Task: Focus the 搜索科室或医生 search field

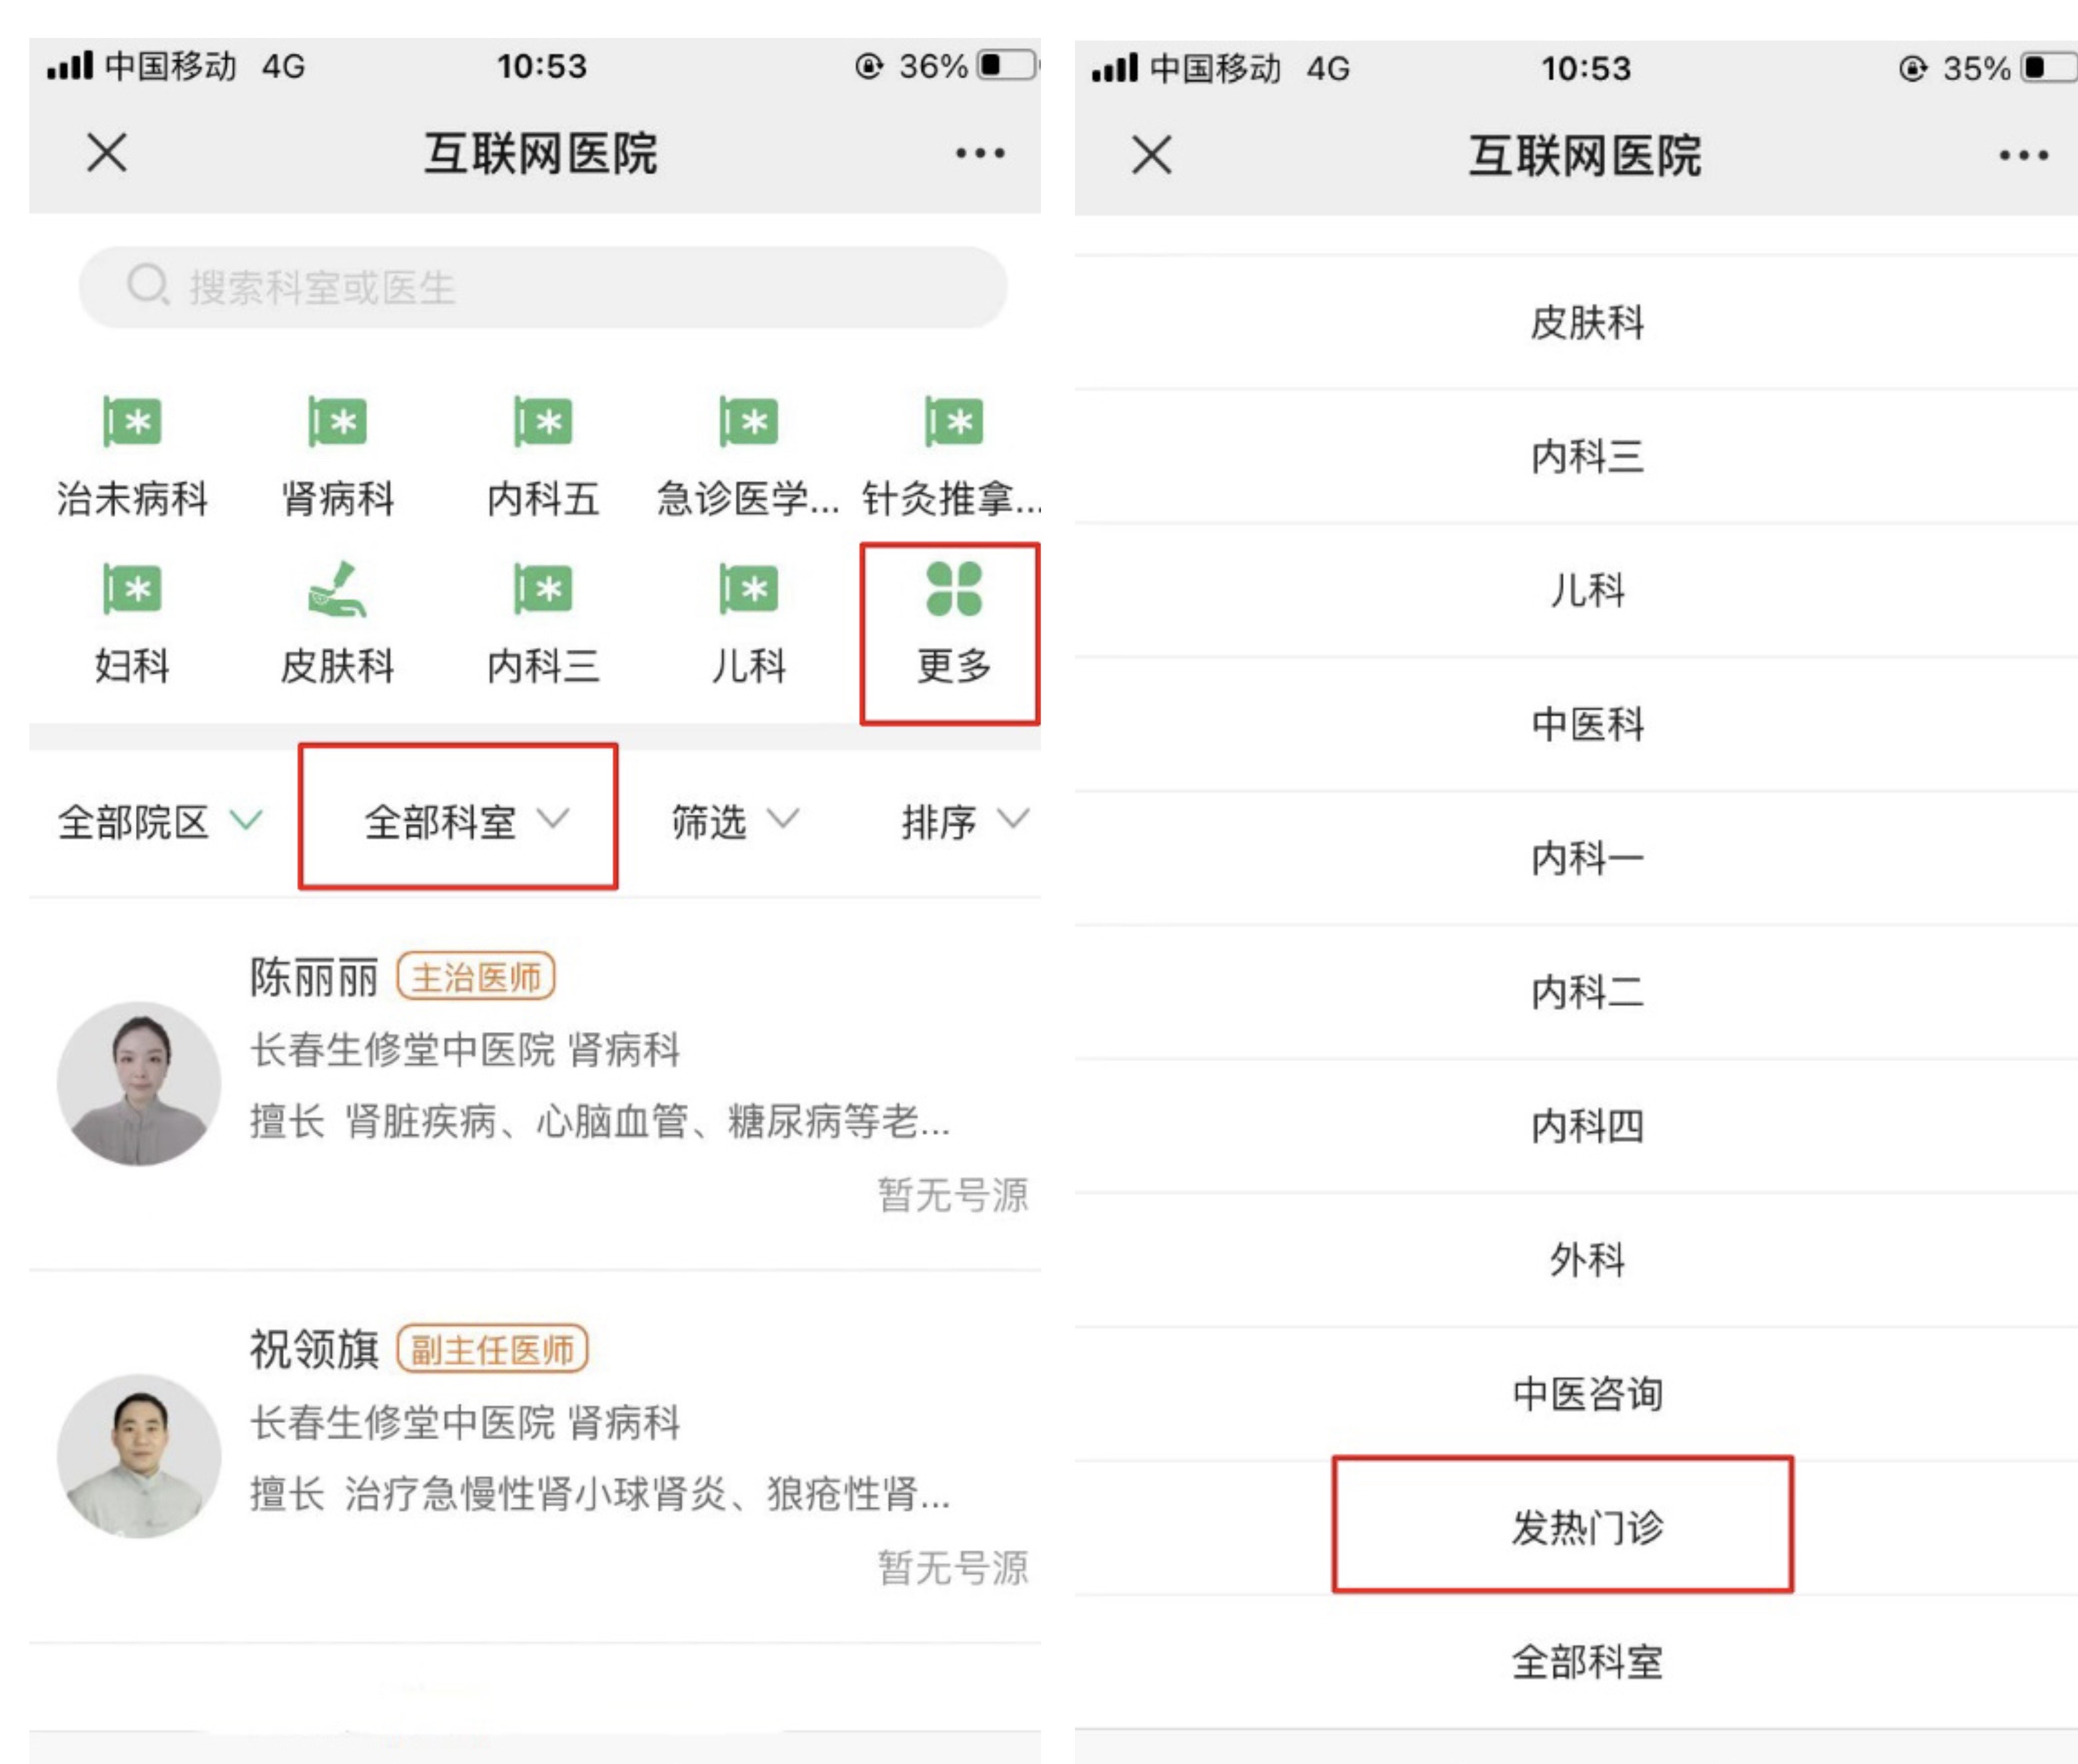Action: (543, 288)
